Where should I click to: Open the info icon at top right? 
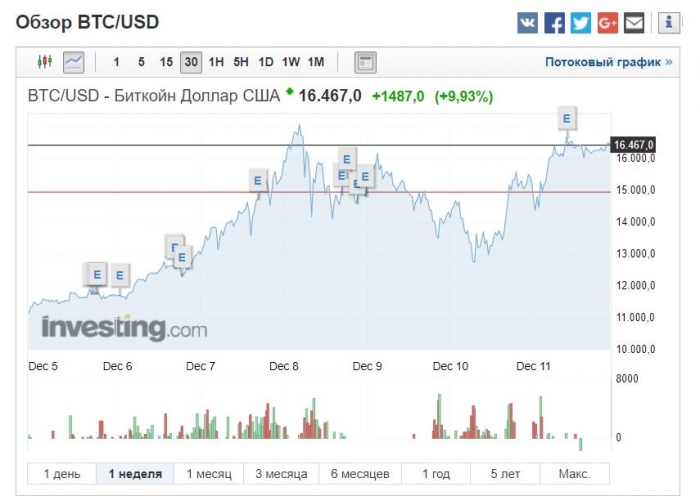[668, 23]
